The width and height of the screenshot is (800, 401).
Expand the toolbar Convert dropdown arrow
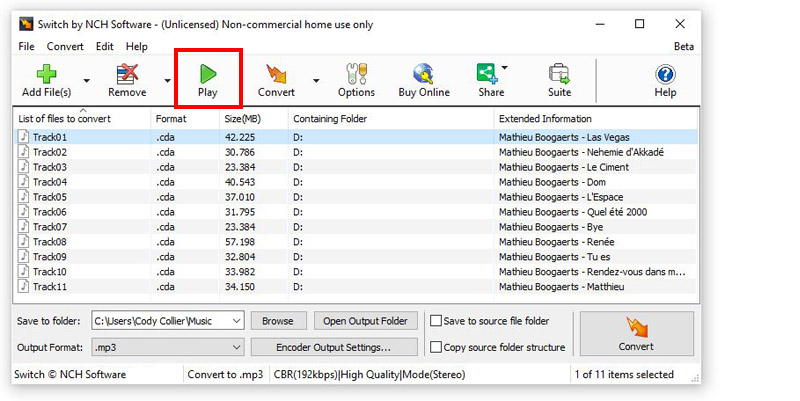tap(316, 81)
